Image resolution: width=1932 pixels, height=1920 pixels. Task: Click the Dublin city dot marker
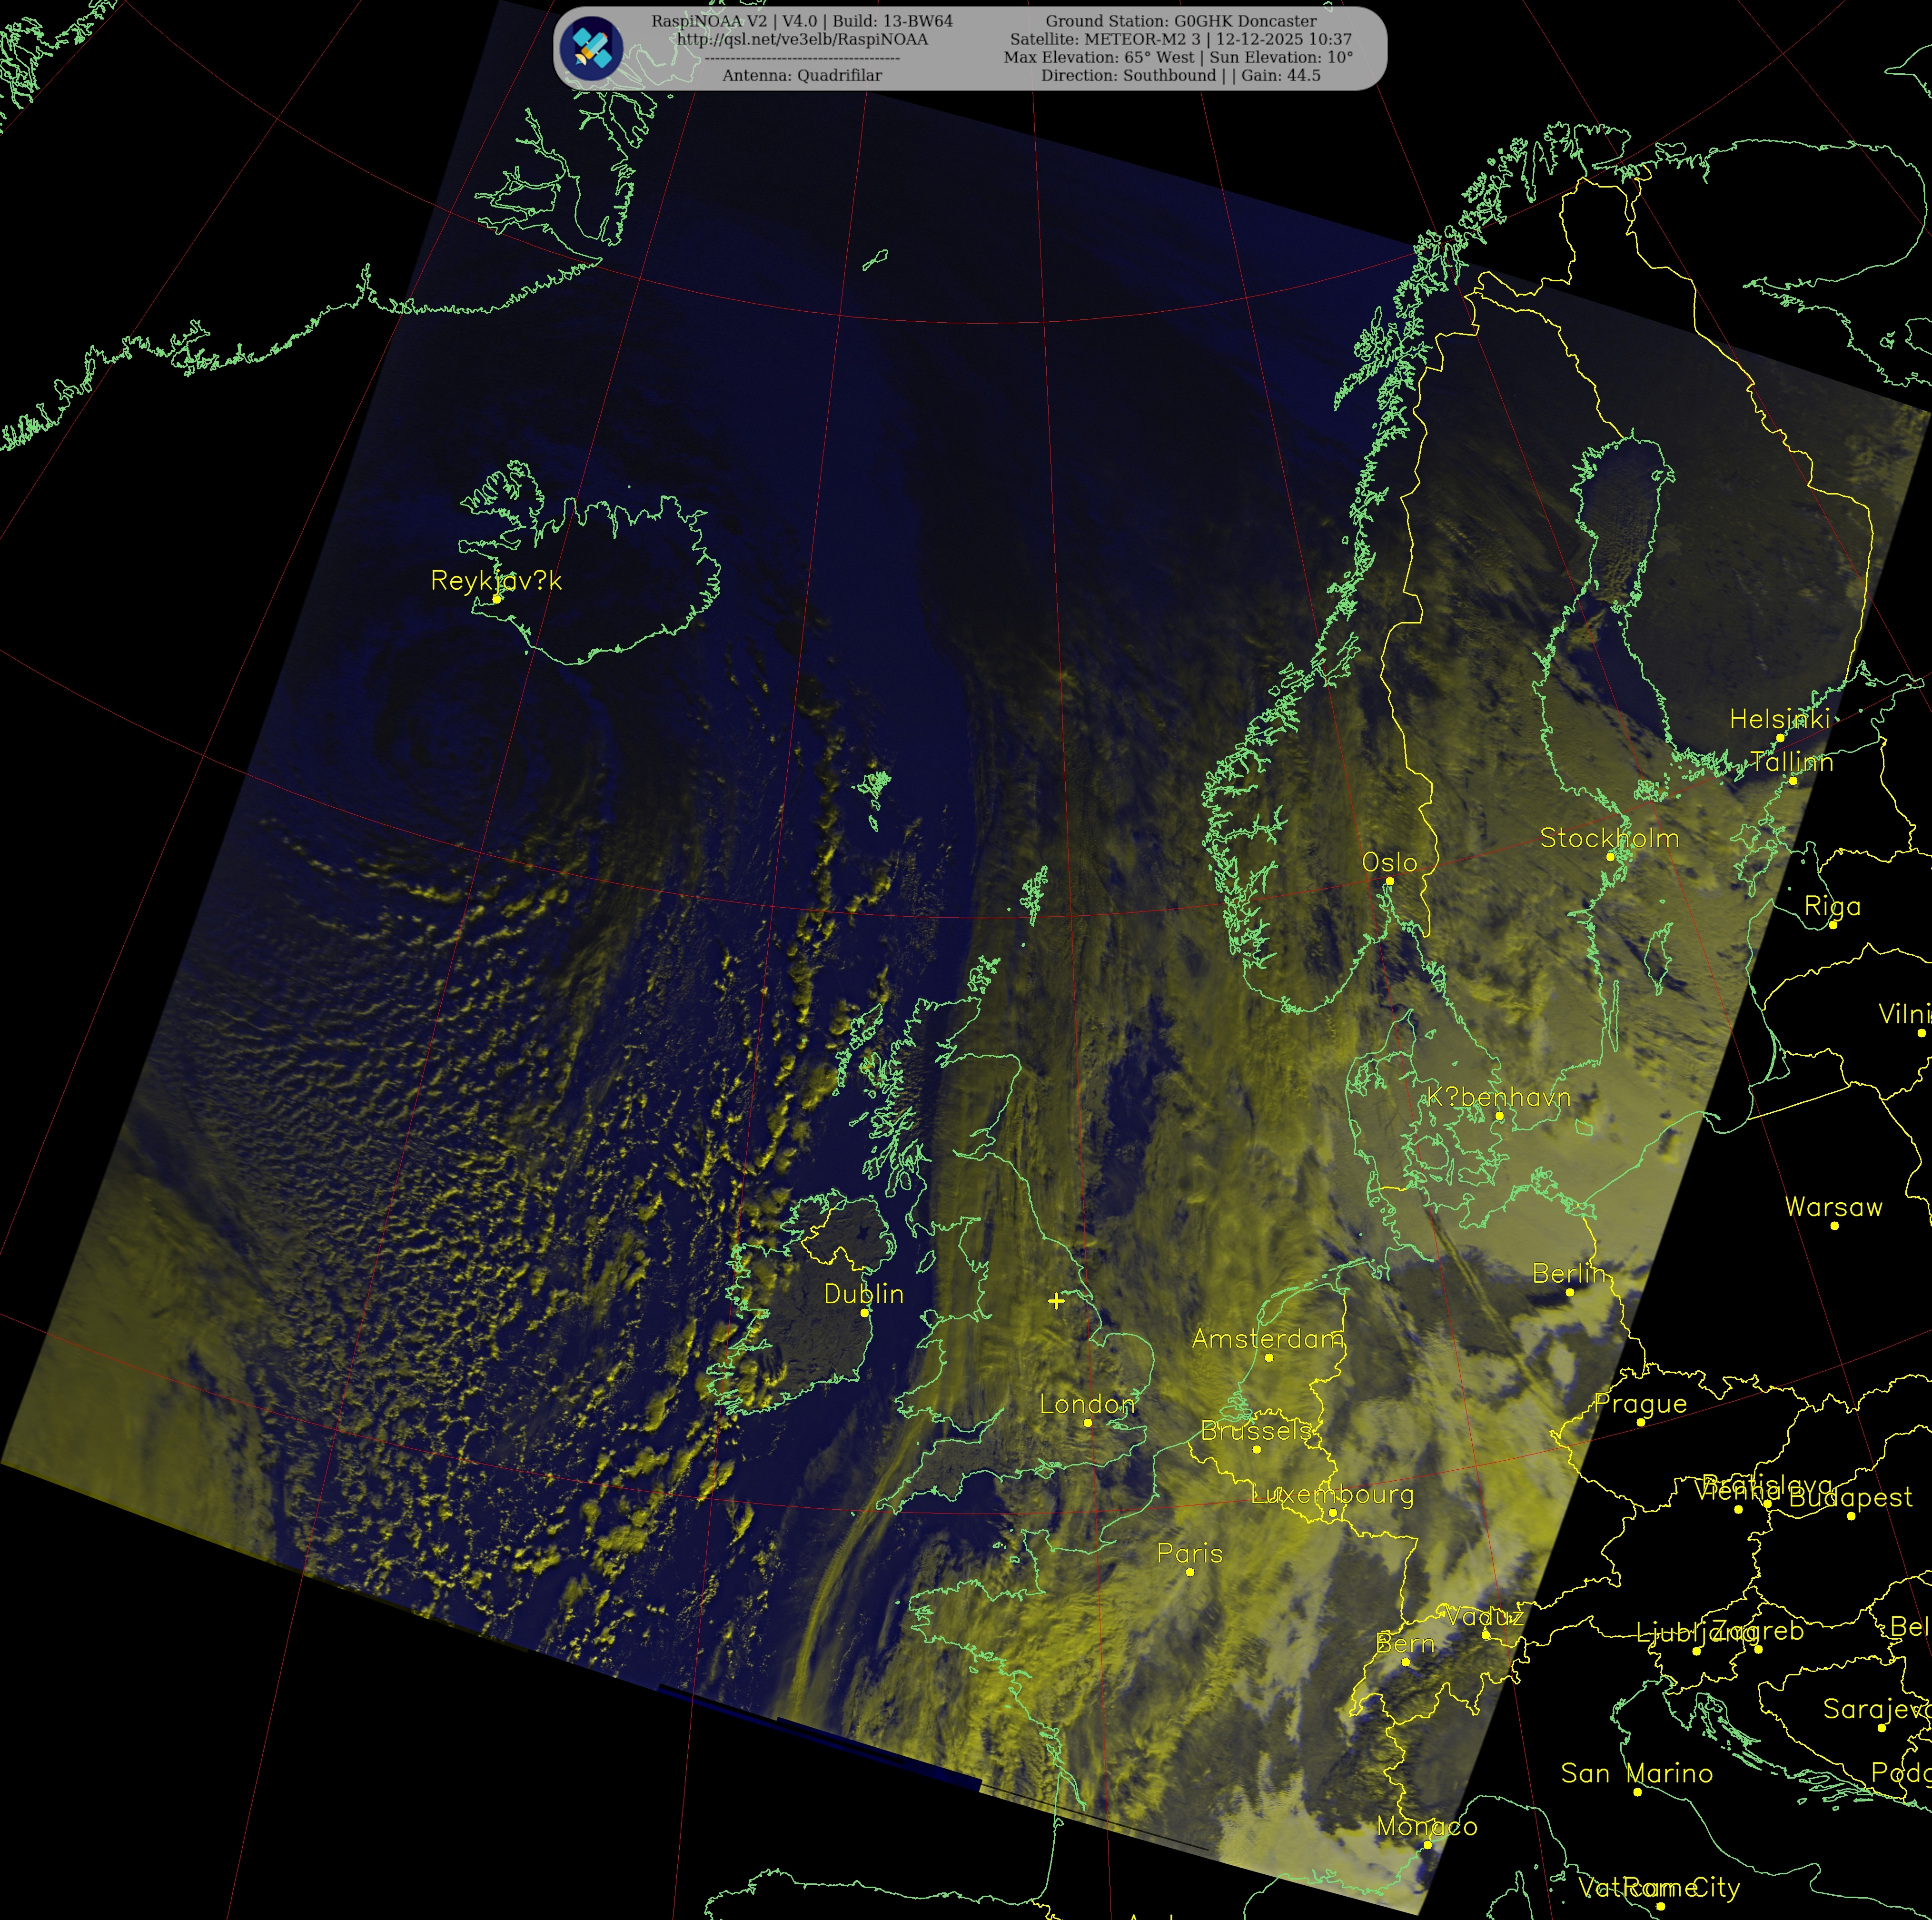[x=864, y=1313]
